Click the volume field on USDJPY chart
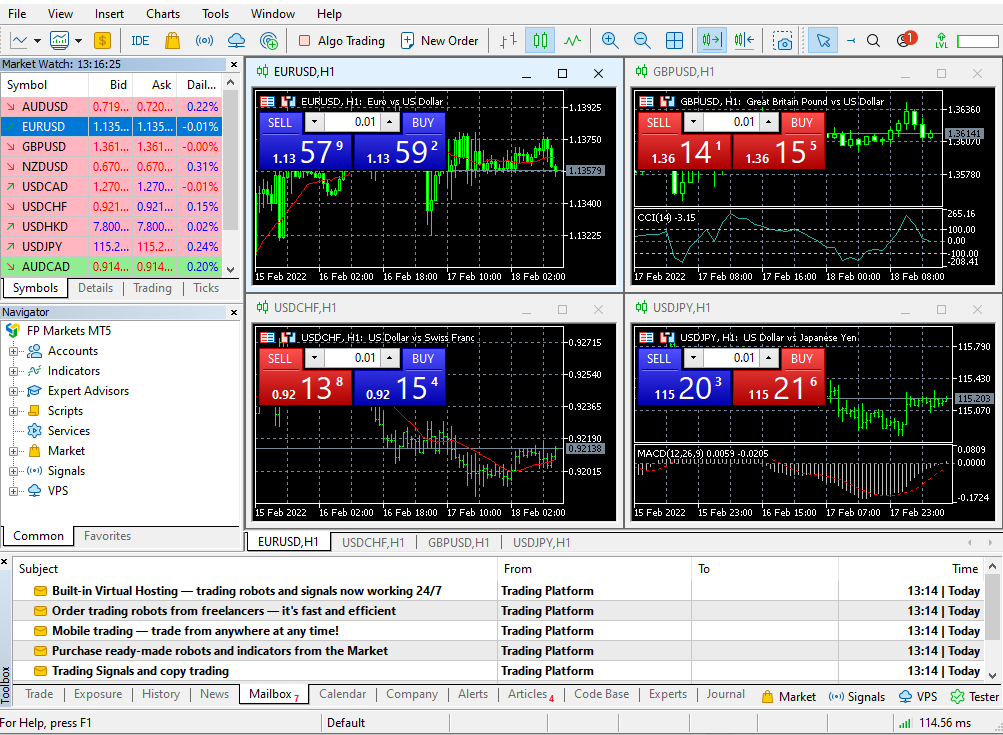The height and width of the screenshot is (735, 1003). pyautogui.click(x=732, y=358)
